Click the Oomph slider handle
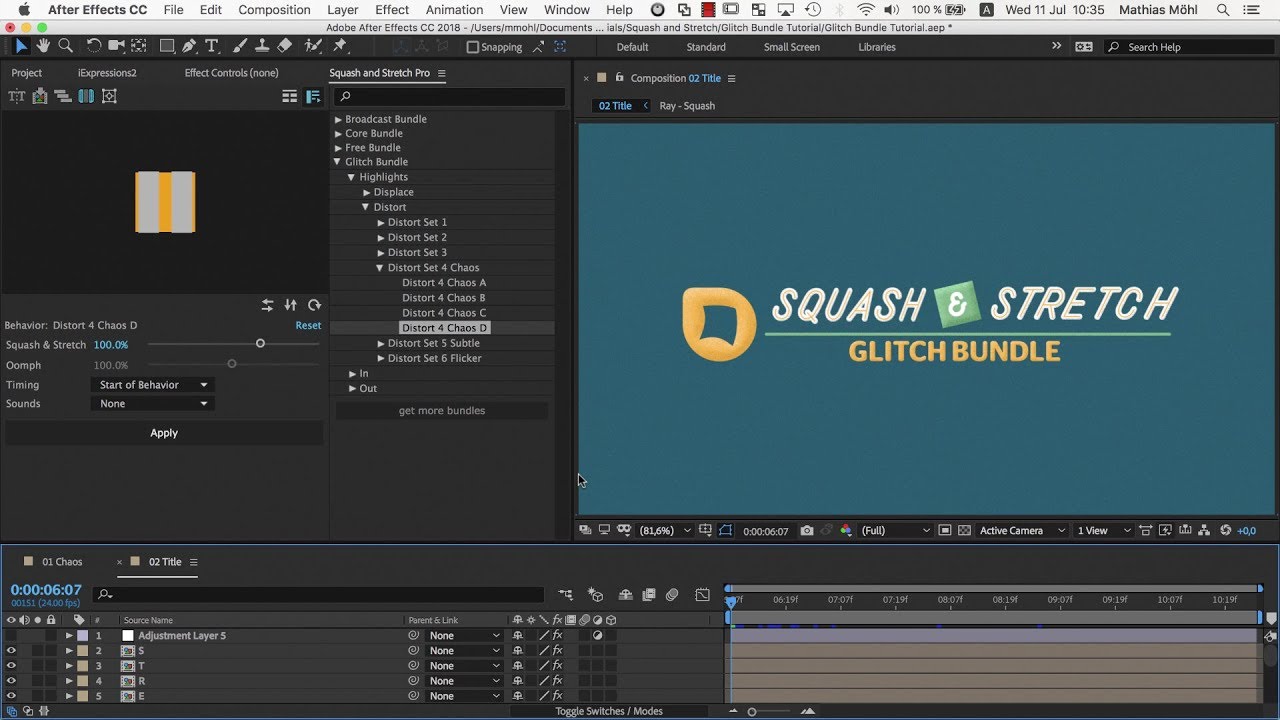Screen dimensions: 1280x720 click(x=232, y=364)
